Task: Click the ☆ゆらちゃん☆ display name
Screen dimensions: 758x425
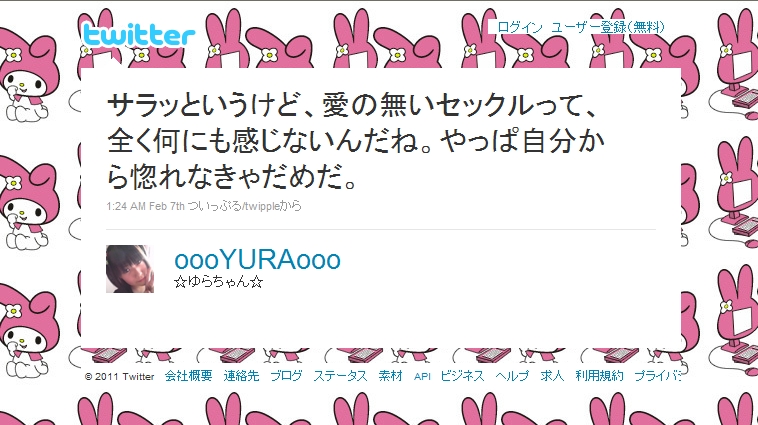Action: [x=219, y=282]
